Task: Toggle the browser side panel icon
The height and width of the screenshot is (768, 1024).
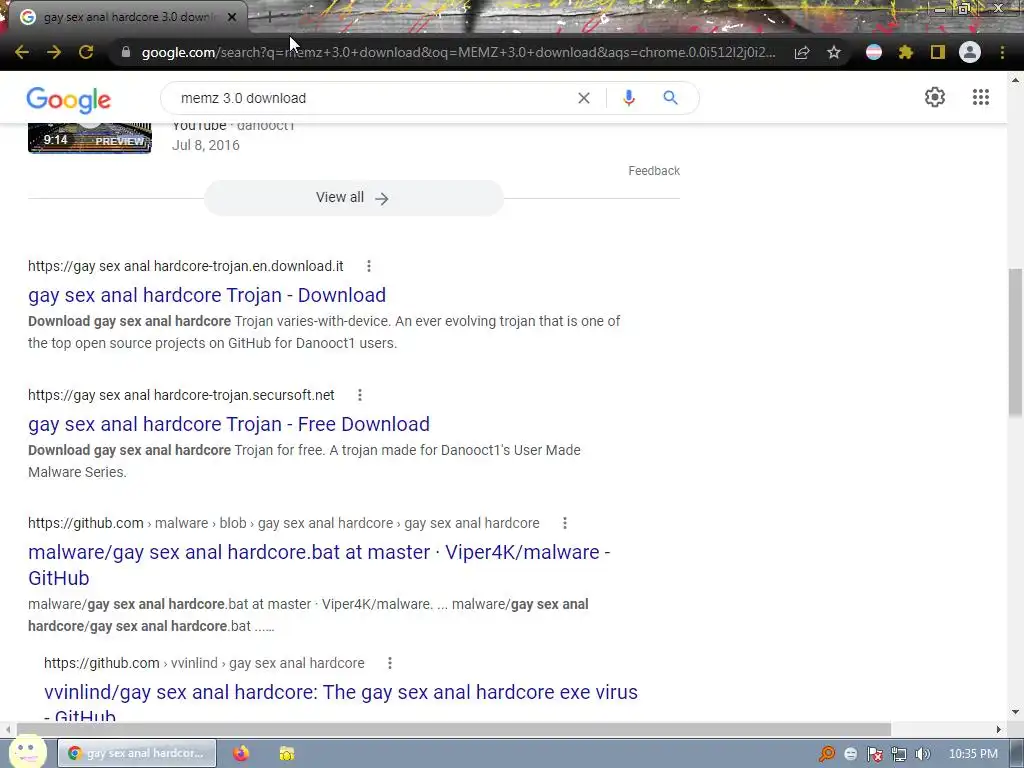Action: [x=938, y=52]
